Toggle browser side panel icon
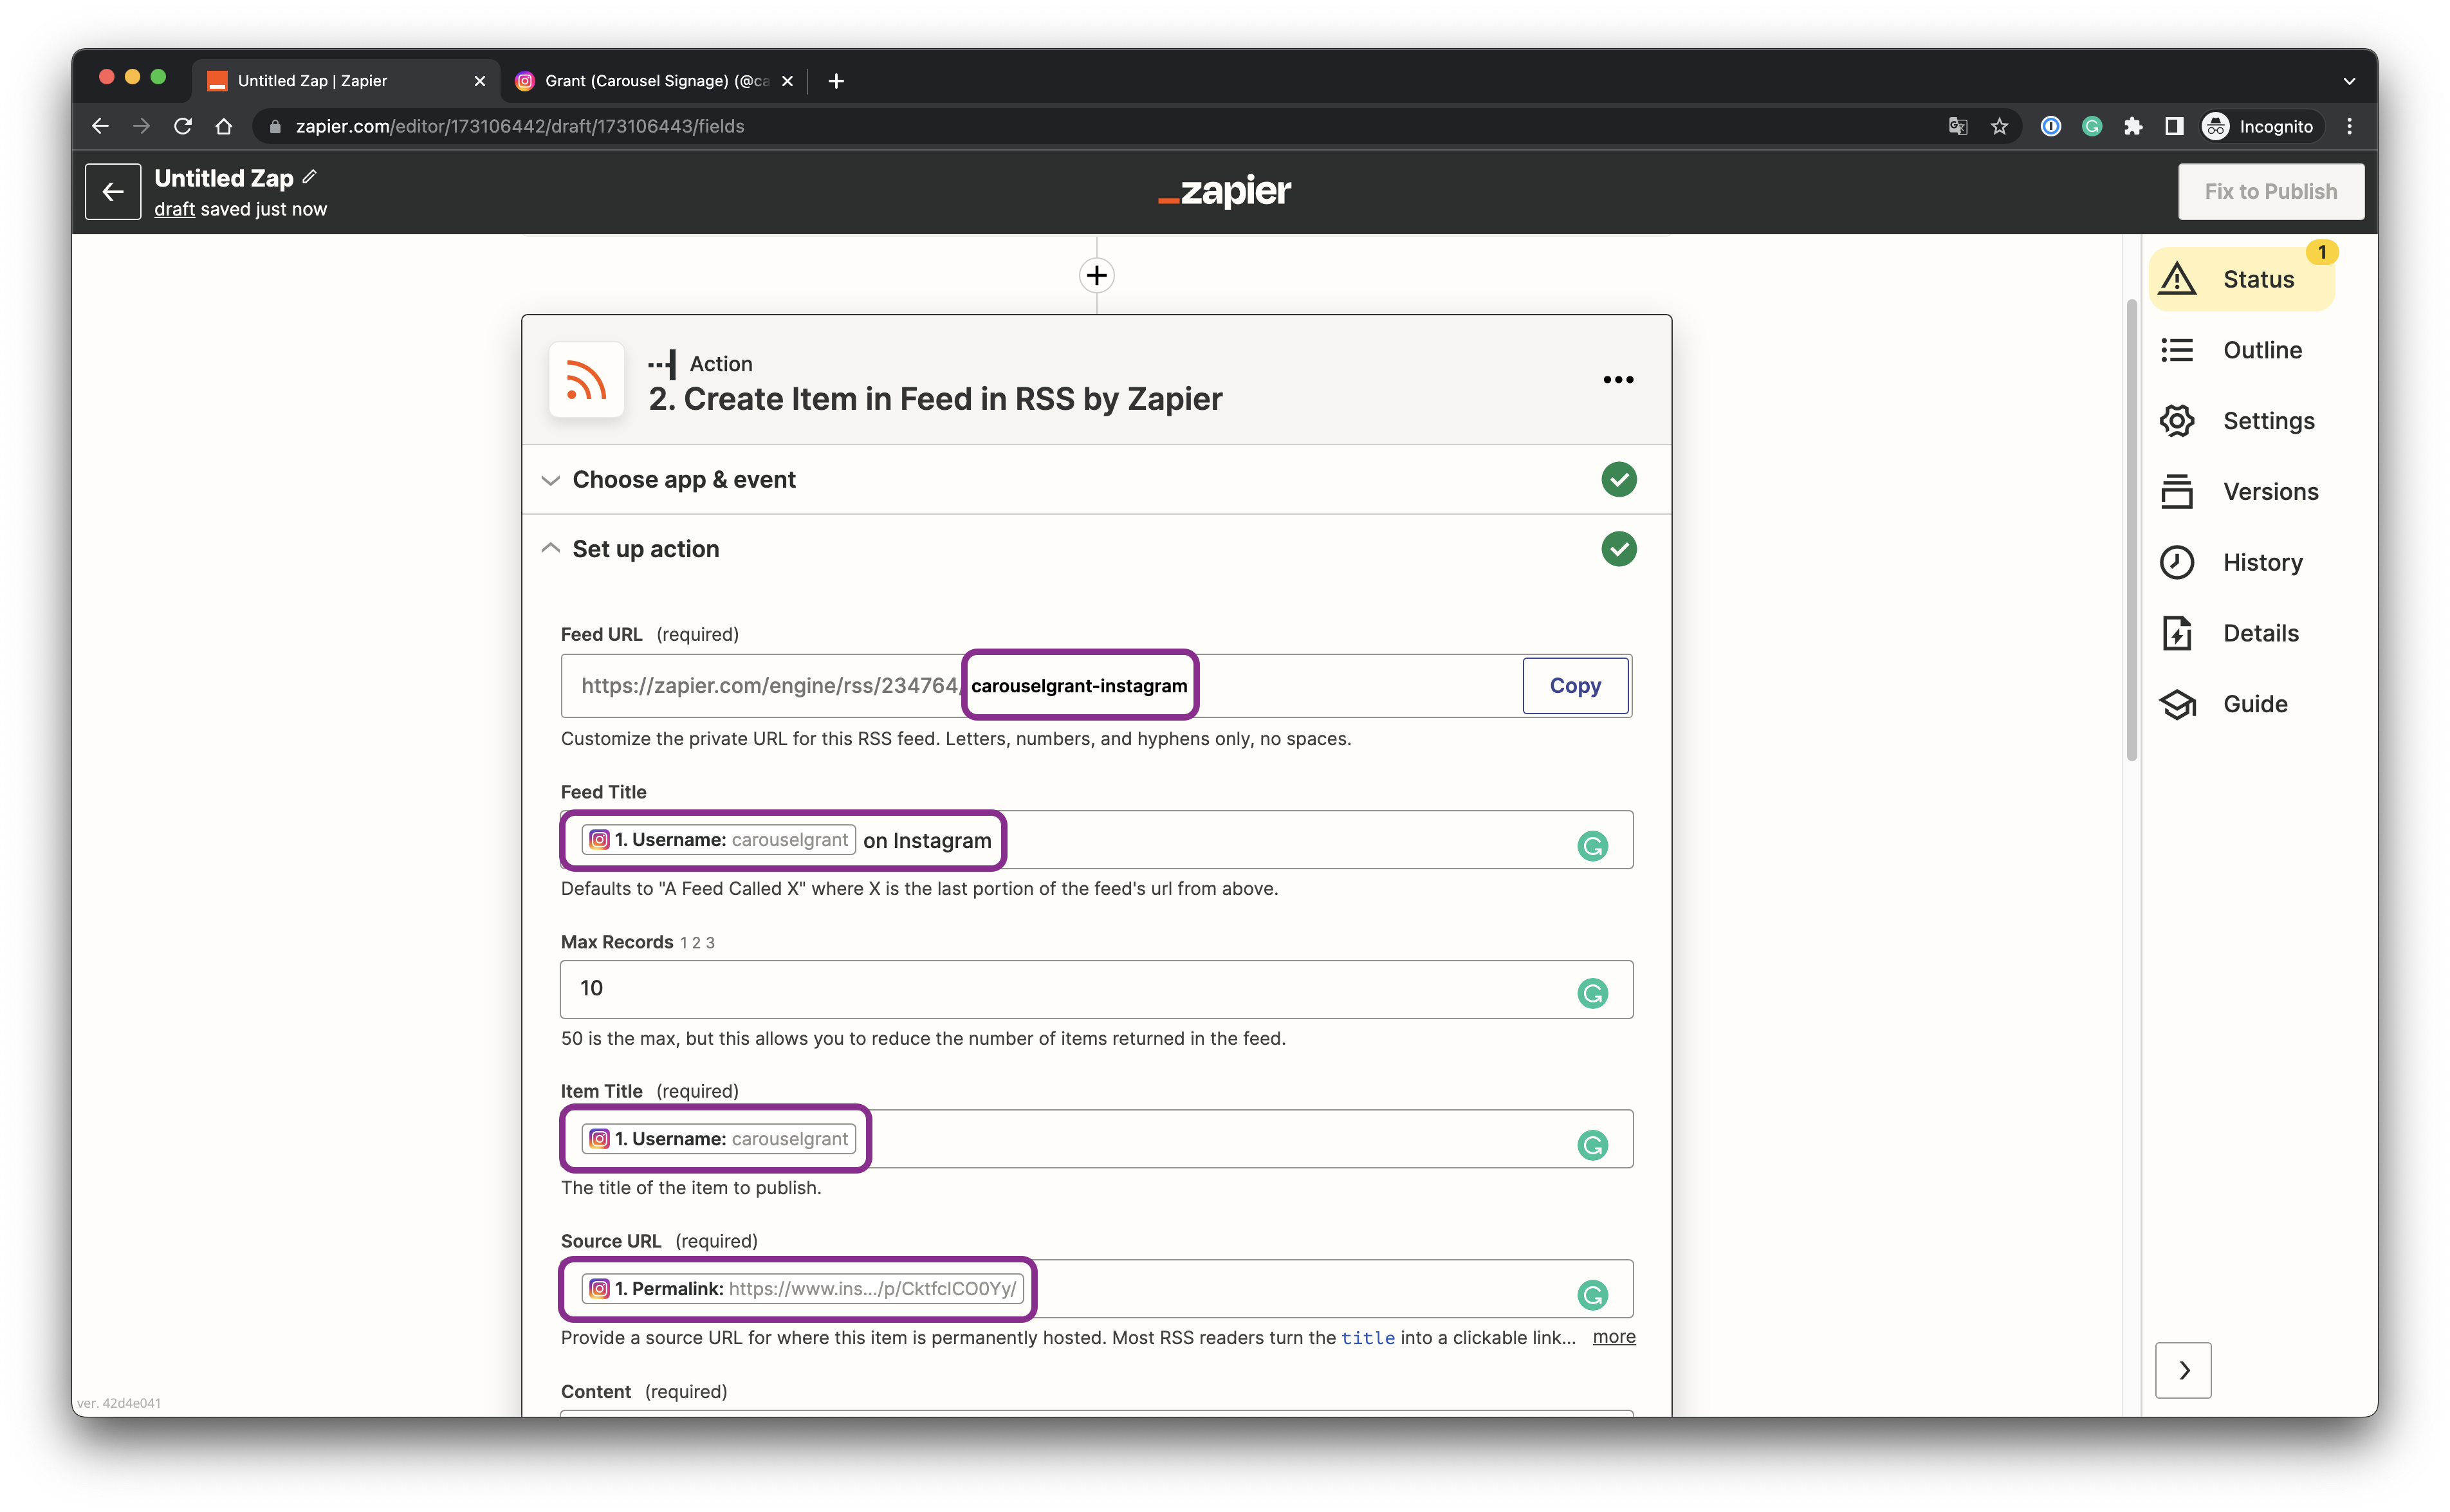 click(2174, 126)
